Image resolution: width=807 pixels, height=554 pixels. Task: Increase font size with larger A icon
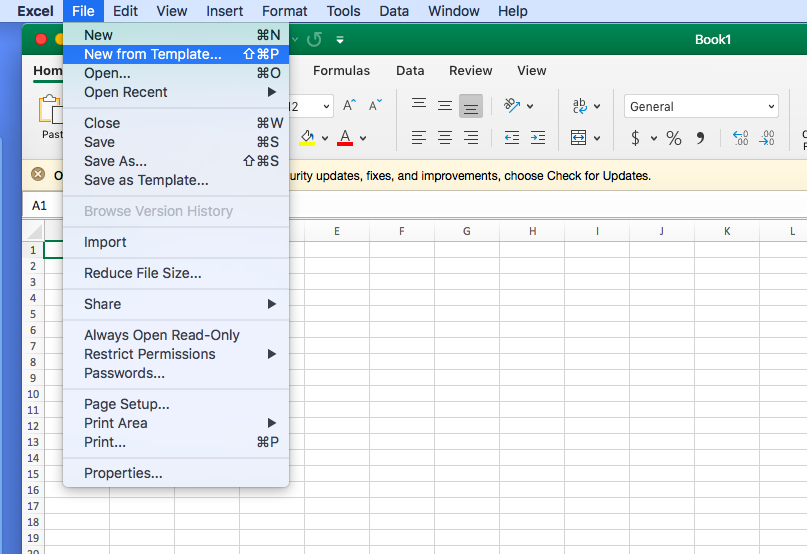coord(349,106)
